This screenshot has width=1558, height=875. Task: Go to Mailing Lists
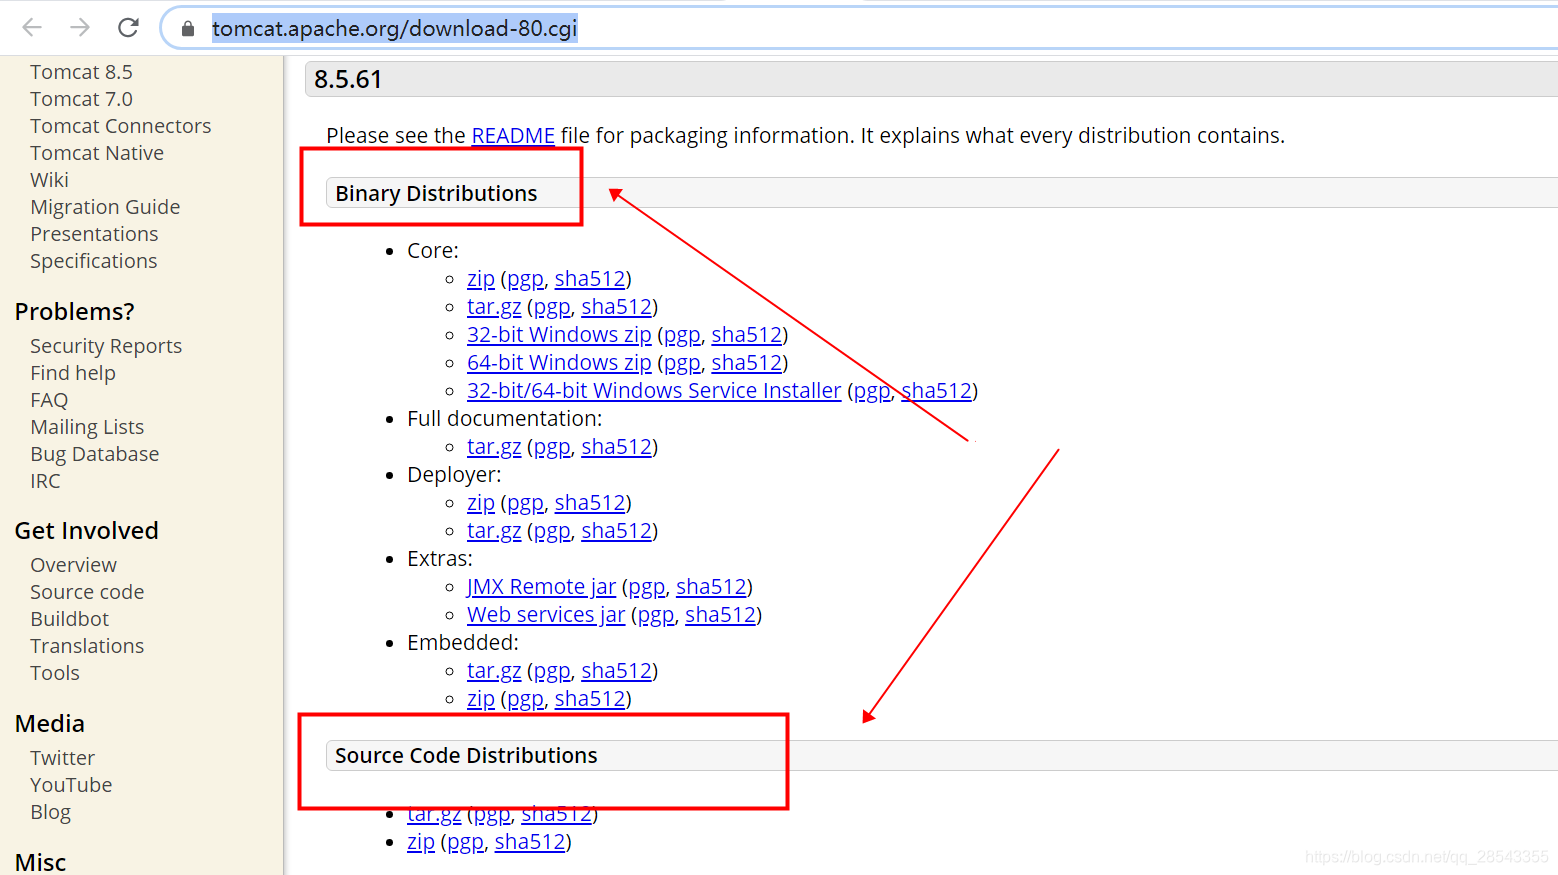pyautogui.click(x=87, y=427)
